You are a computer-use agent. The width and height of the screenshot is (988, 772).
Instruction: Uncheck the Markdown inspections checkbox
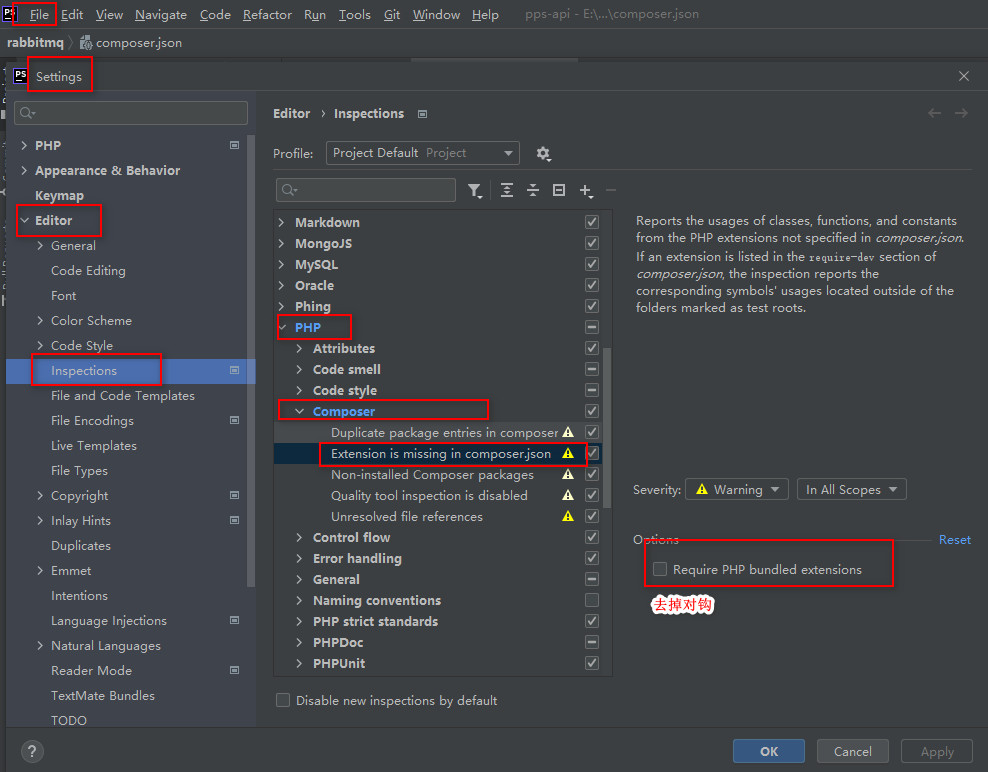pyautogui.click(x=591, y=222)
